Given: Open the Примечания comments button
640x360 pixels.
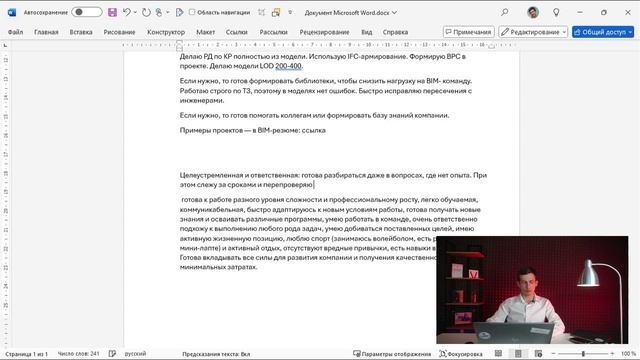Looking at the screenshot, I should point(469,32).
